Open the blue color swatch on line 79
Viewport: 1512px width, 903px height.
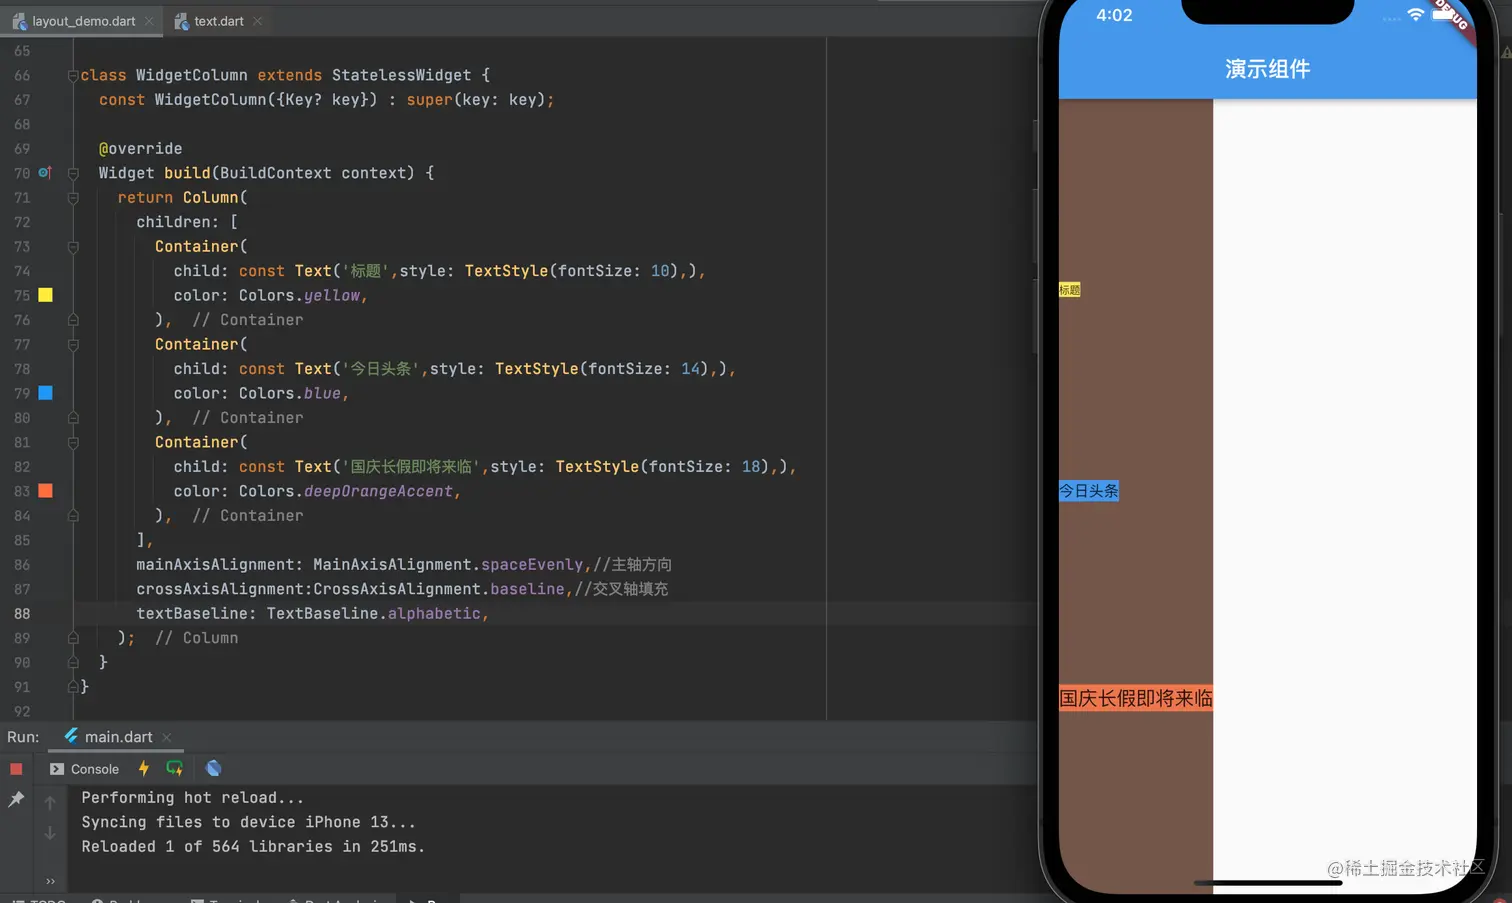tap(45, 393)
